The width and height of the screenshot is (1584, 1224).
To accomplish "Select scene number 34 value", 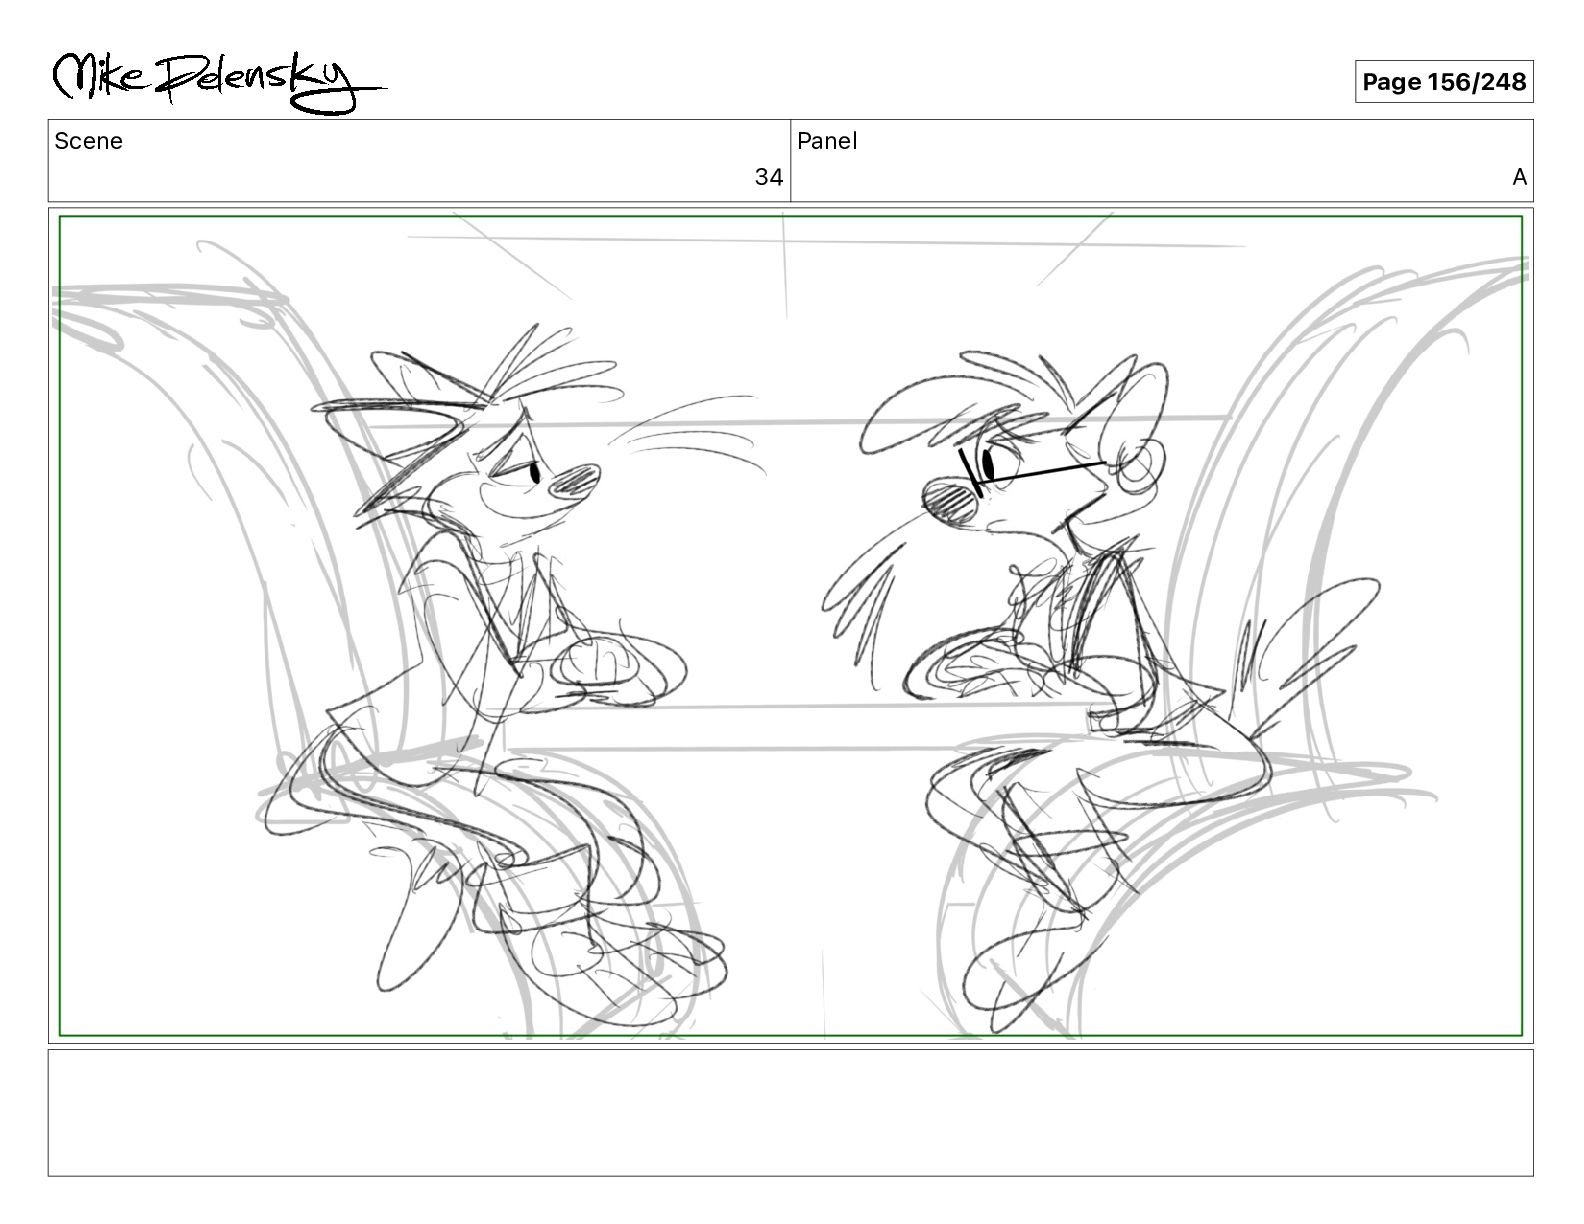I will coord(768,178).
